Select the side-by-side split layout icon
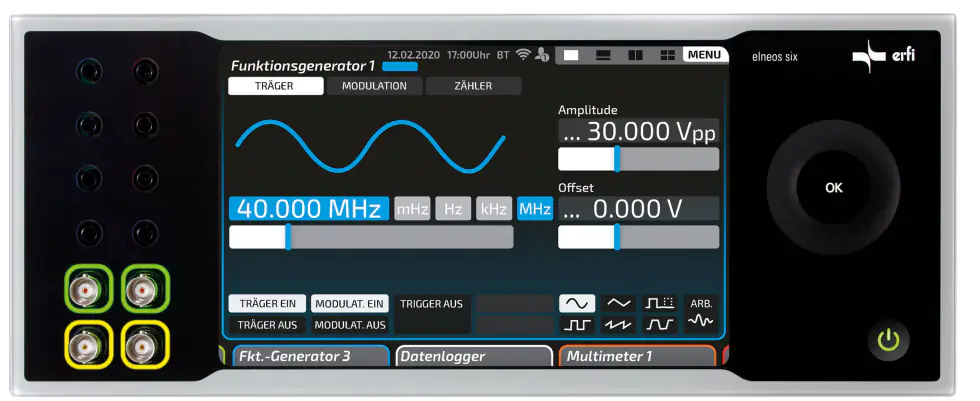980x401 pixels. pyautogui.click(x=635, y=55)
